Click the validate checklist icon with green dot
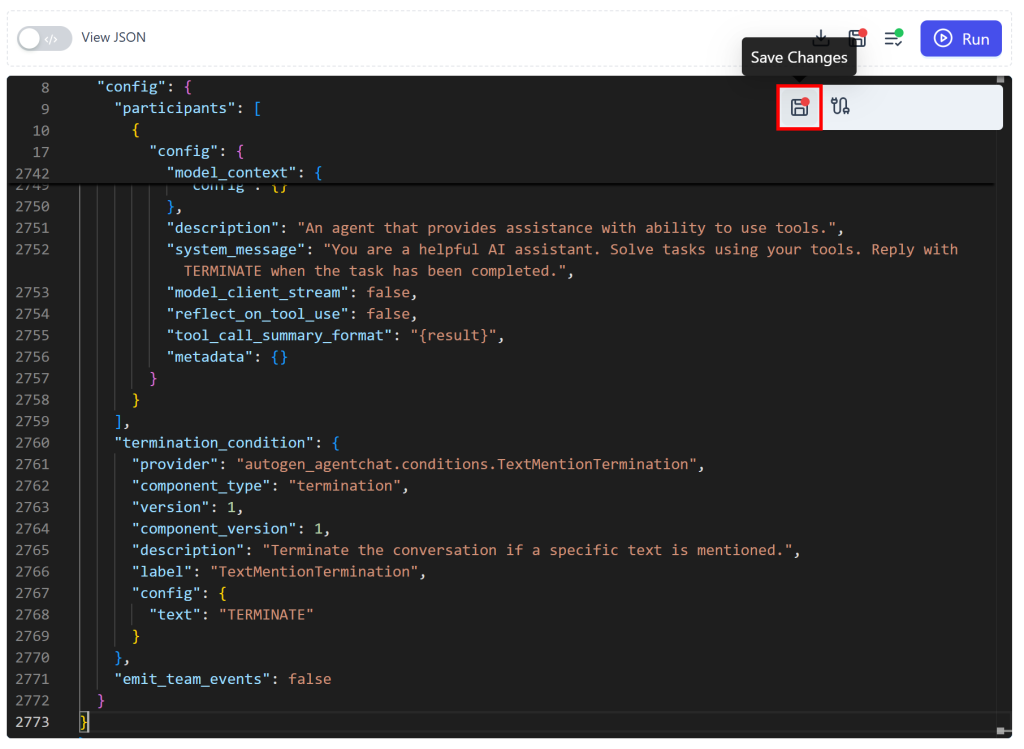Viewport: 1024px width, 749px height. click(893, 38)
